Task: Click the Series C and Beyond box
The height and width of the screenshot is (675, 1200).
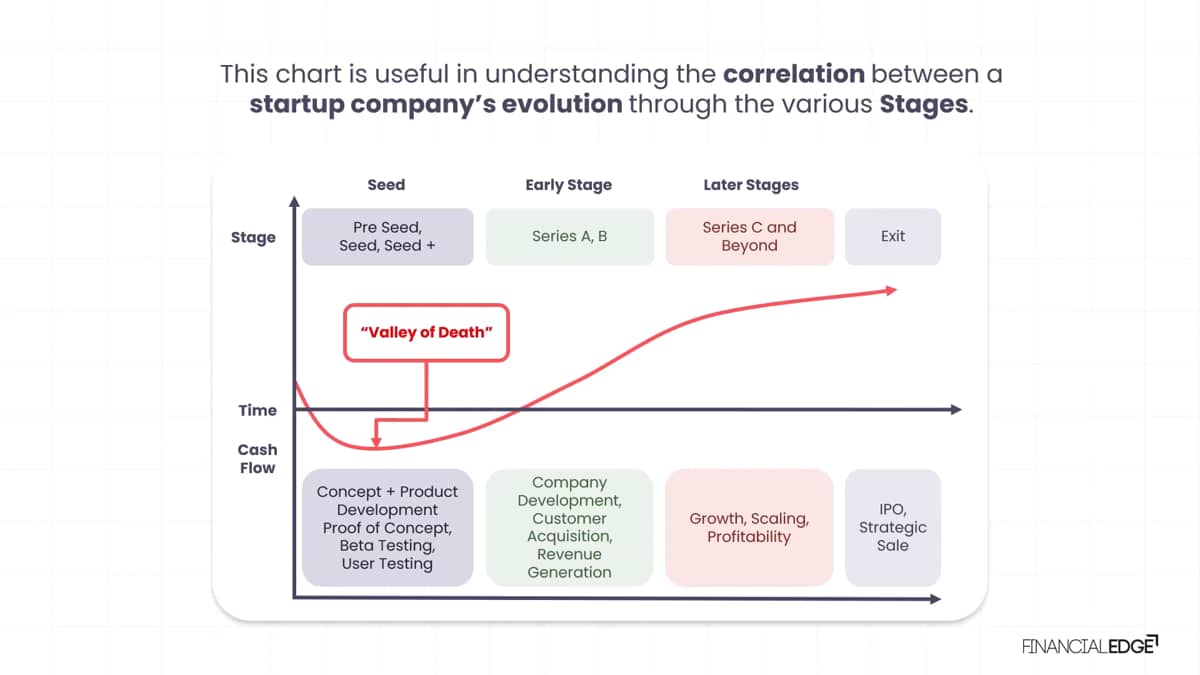Action: (749, 237)
